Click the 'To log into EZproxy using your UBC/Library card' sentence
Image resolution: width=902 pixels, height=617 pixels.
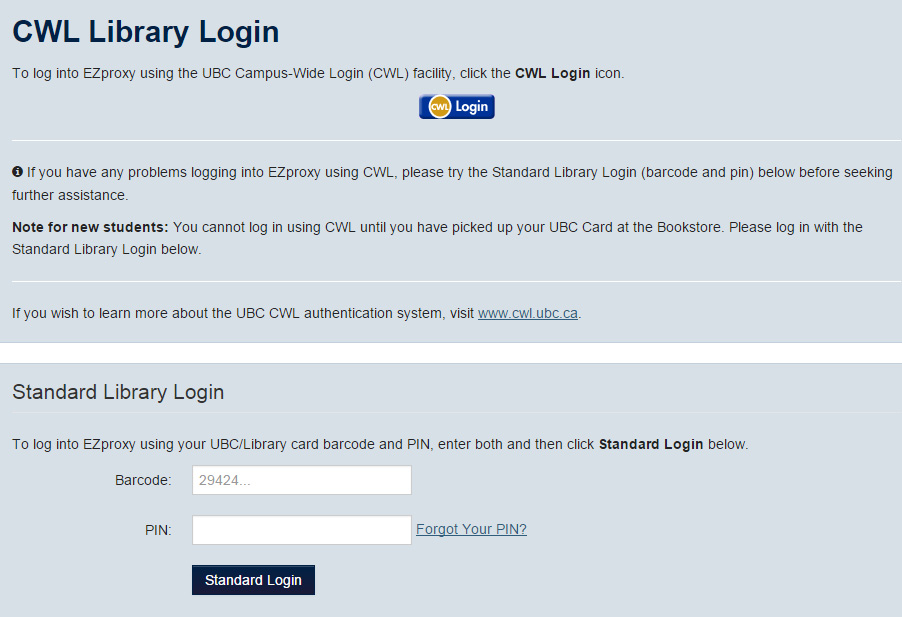[x=300, y=444]
